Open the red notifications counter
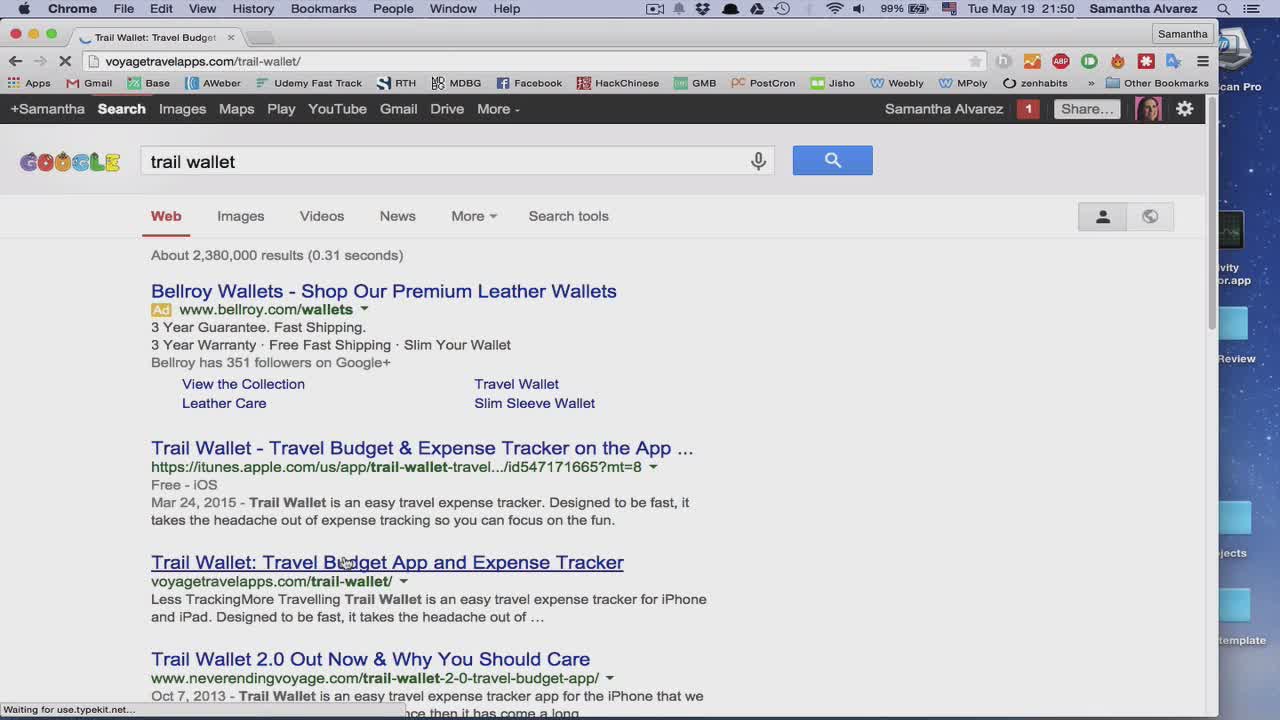This screenshot has width=1280, height=720. point(1028,109)
